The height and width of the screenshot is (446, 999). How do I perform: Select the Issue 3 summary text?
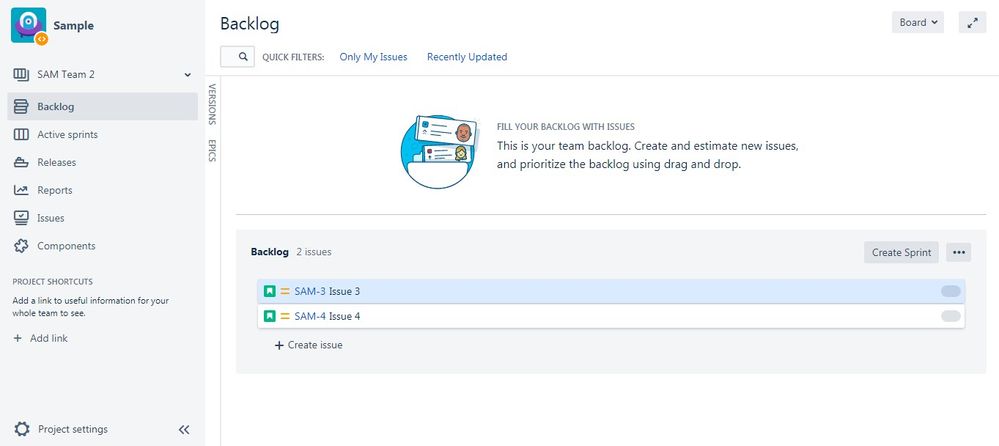point(345,291)
